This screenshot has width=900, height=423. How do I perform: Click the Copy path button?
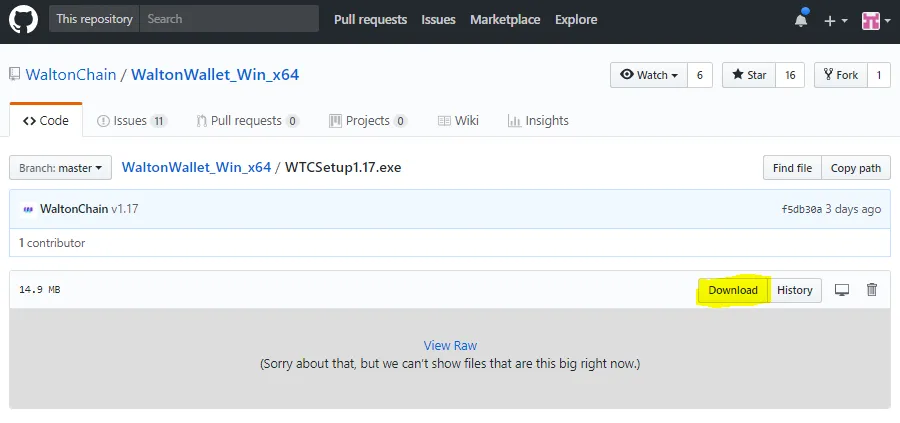tap(856, 168)
